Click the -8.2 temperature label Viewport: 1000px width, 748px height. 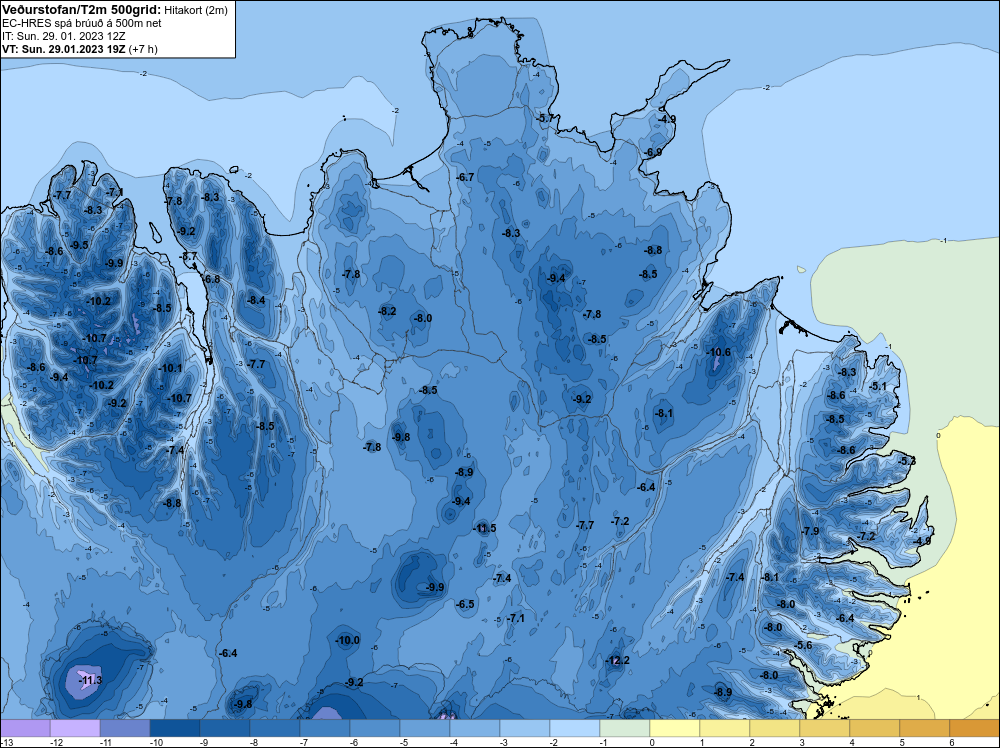[x=387, y=311]
